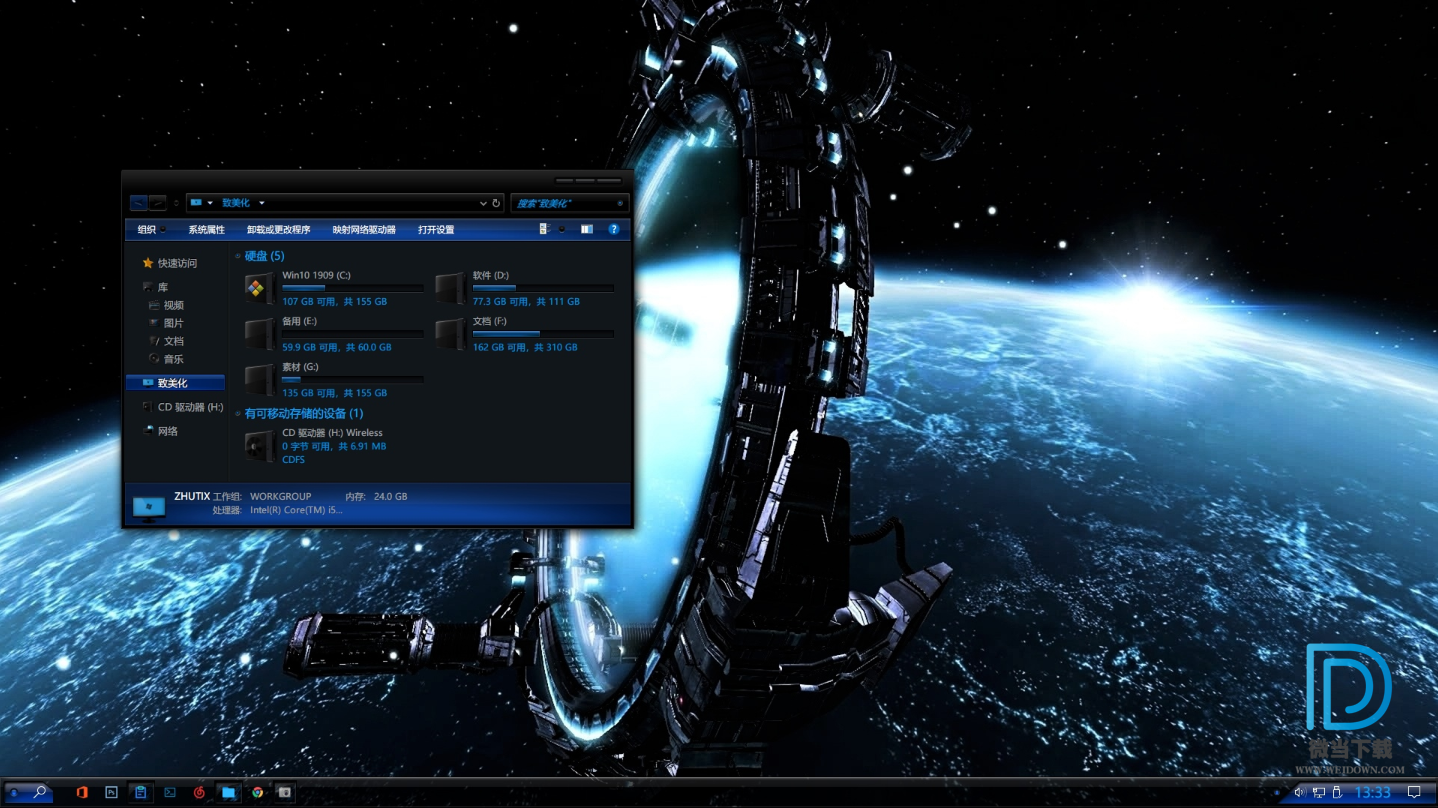Open the 视频 library
Screen dimensions: 1438x808
point(166,305)
